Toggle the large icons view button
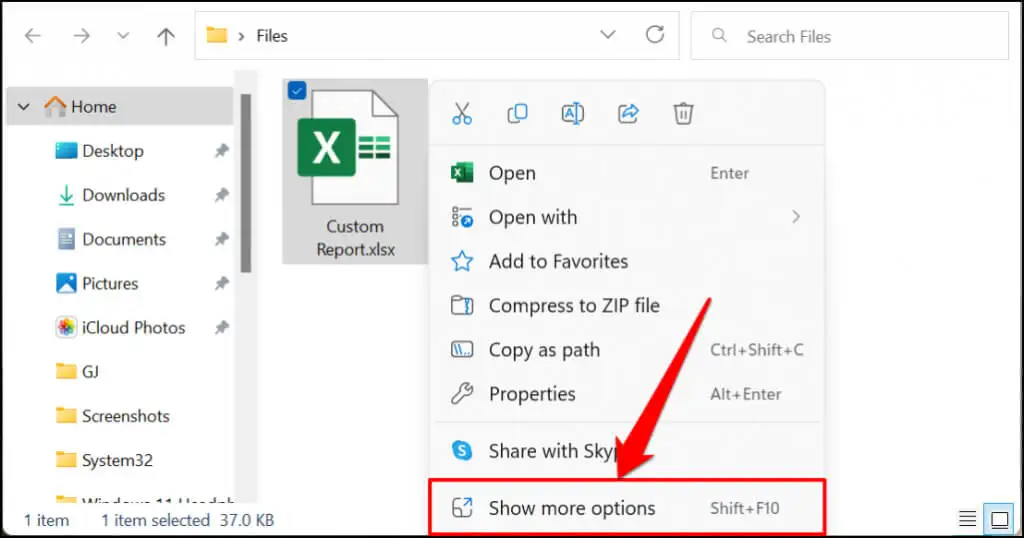Viewport: 1024px width, 538px height. pyautogui.click(x=998, y=519)
